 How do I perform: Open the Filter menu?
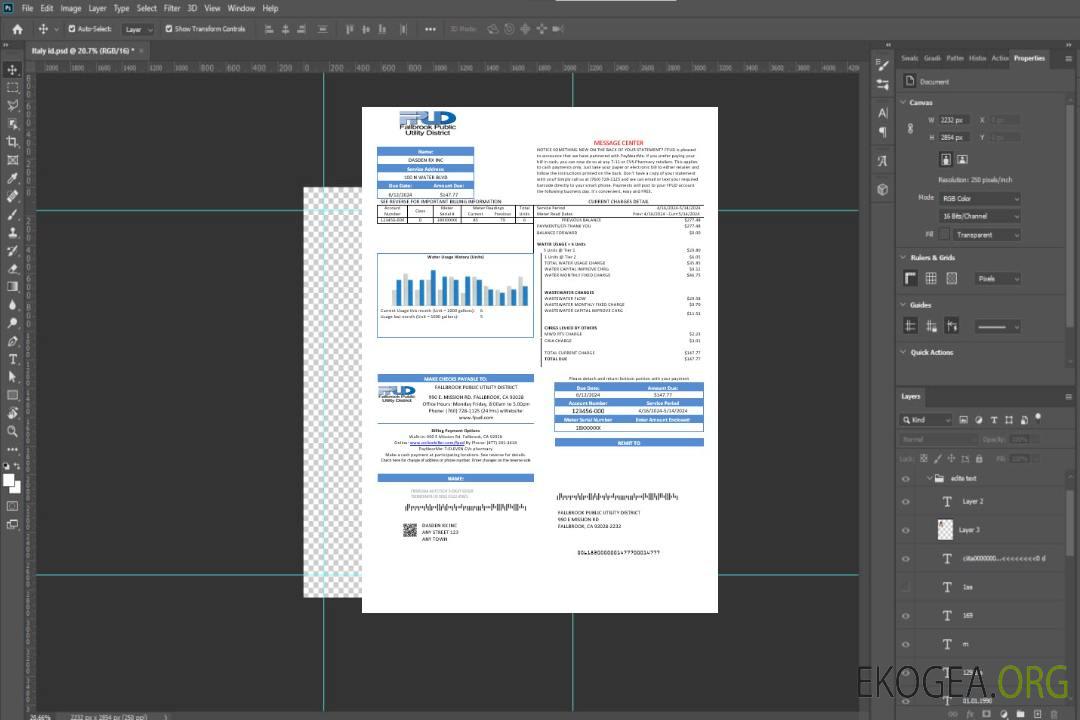pos(172,8)
